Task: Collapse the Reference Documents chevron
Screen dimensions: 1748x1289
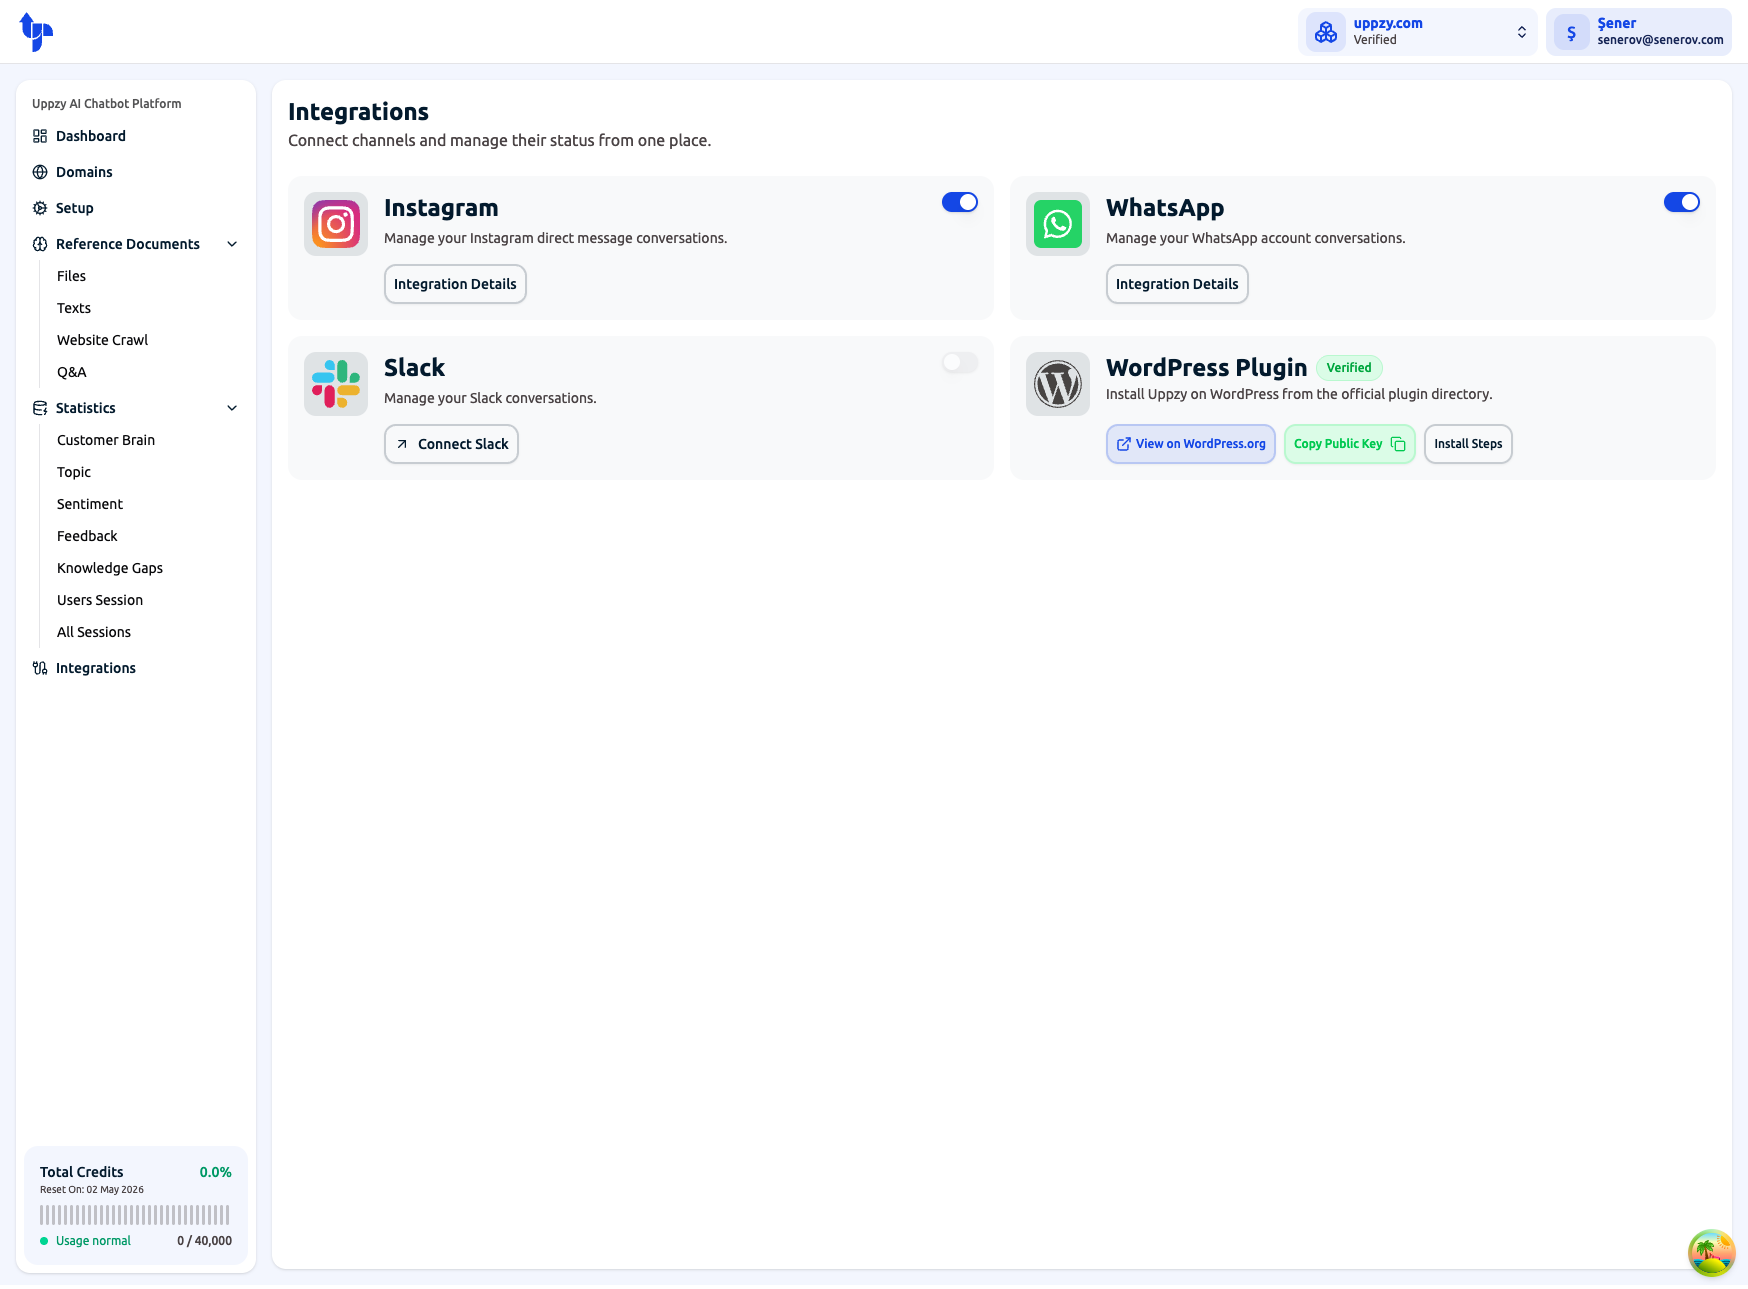Action: (232, 244)
